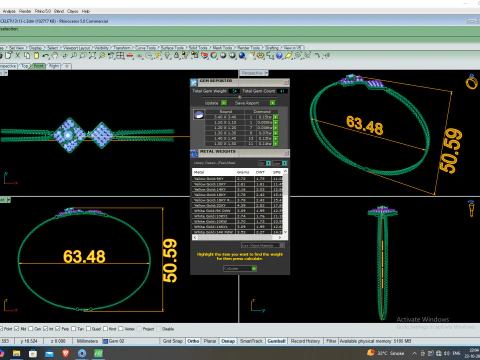
Task: Click the red car Set View icon
Action: click(130, 56)
